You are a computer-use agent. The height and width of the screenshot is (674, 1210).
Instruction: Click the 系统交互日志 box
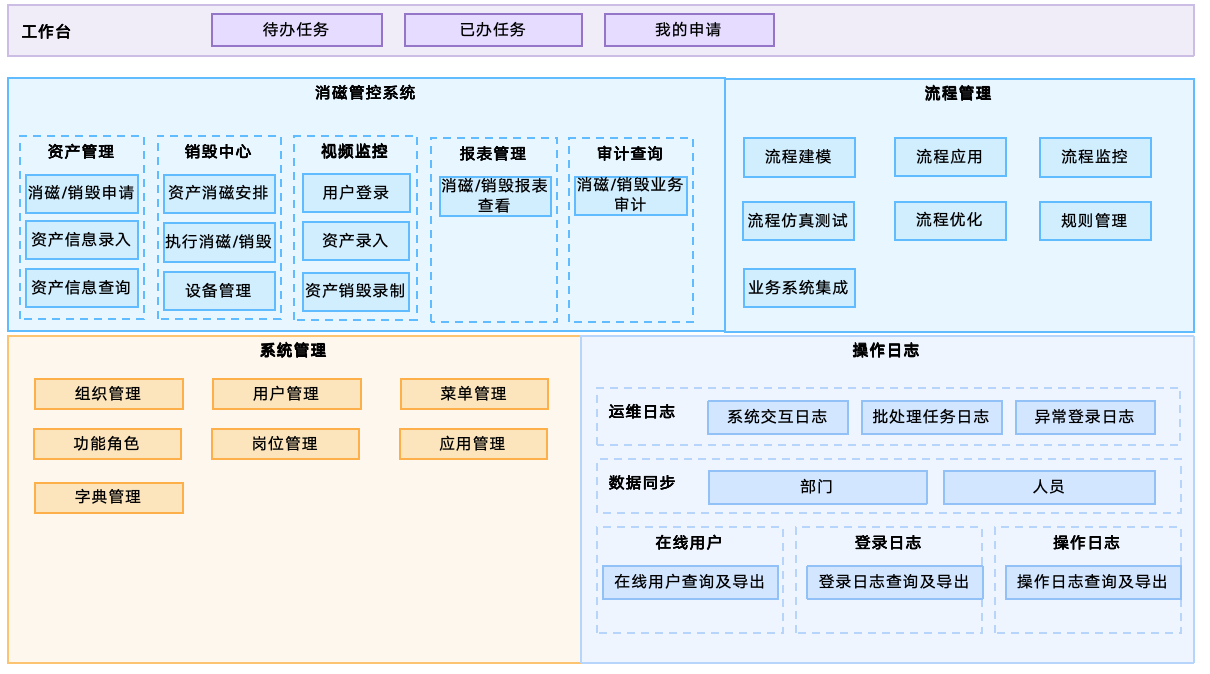[778, 418]
